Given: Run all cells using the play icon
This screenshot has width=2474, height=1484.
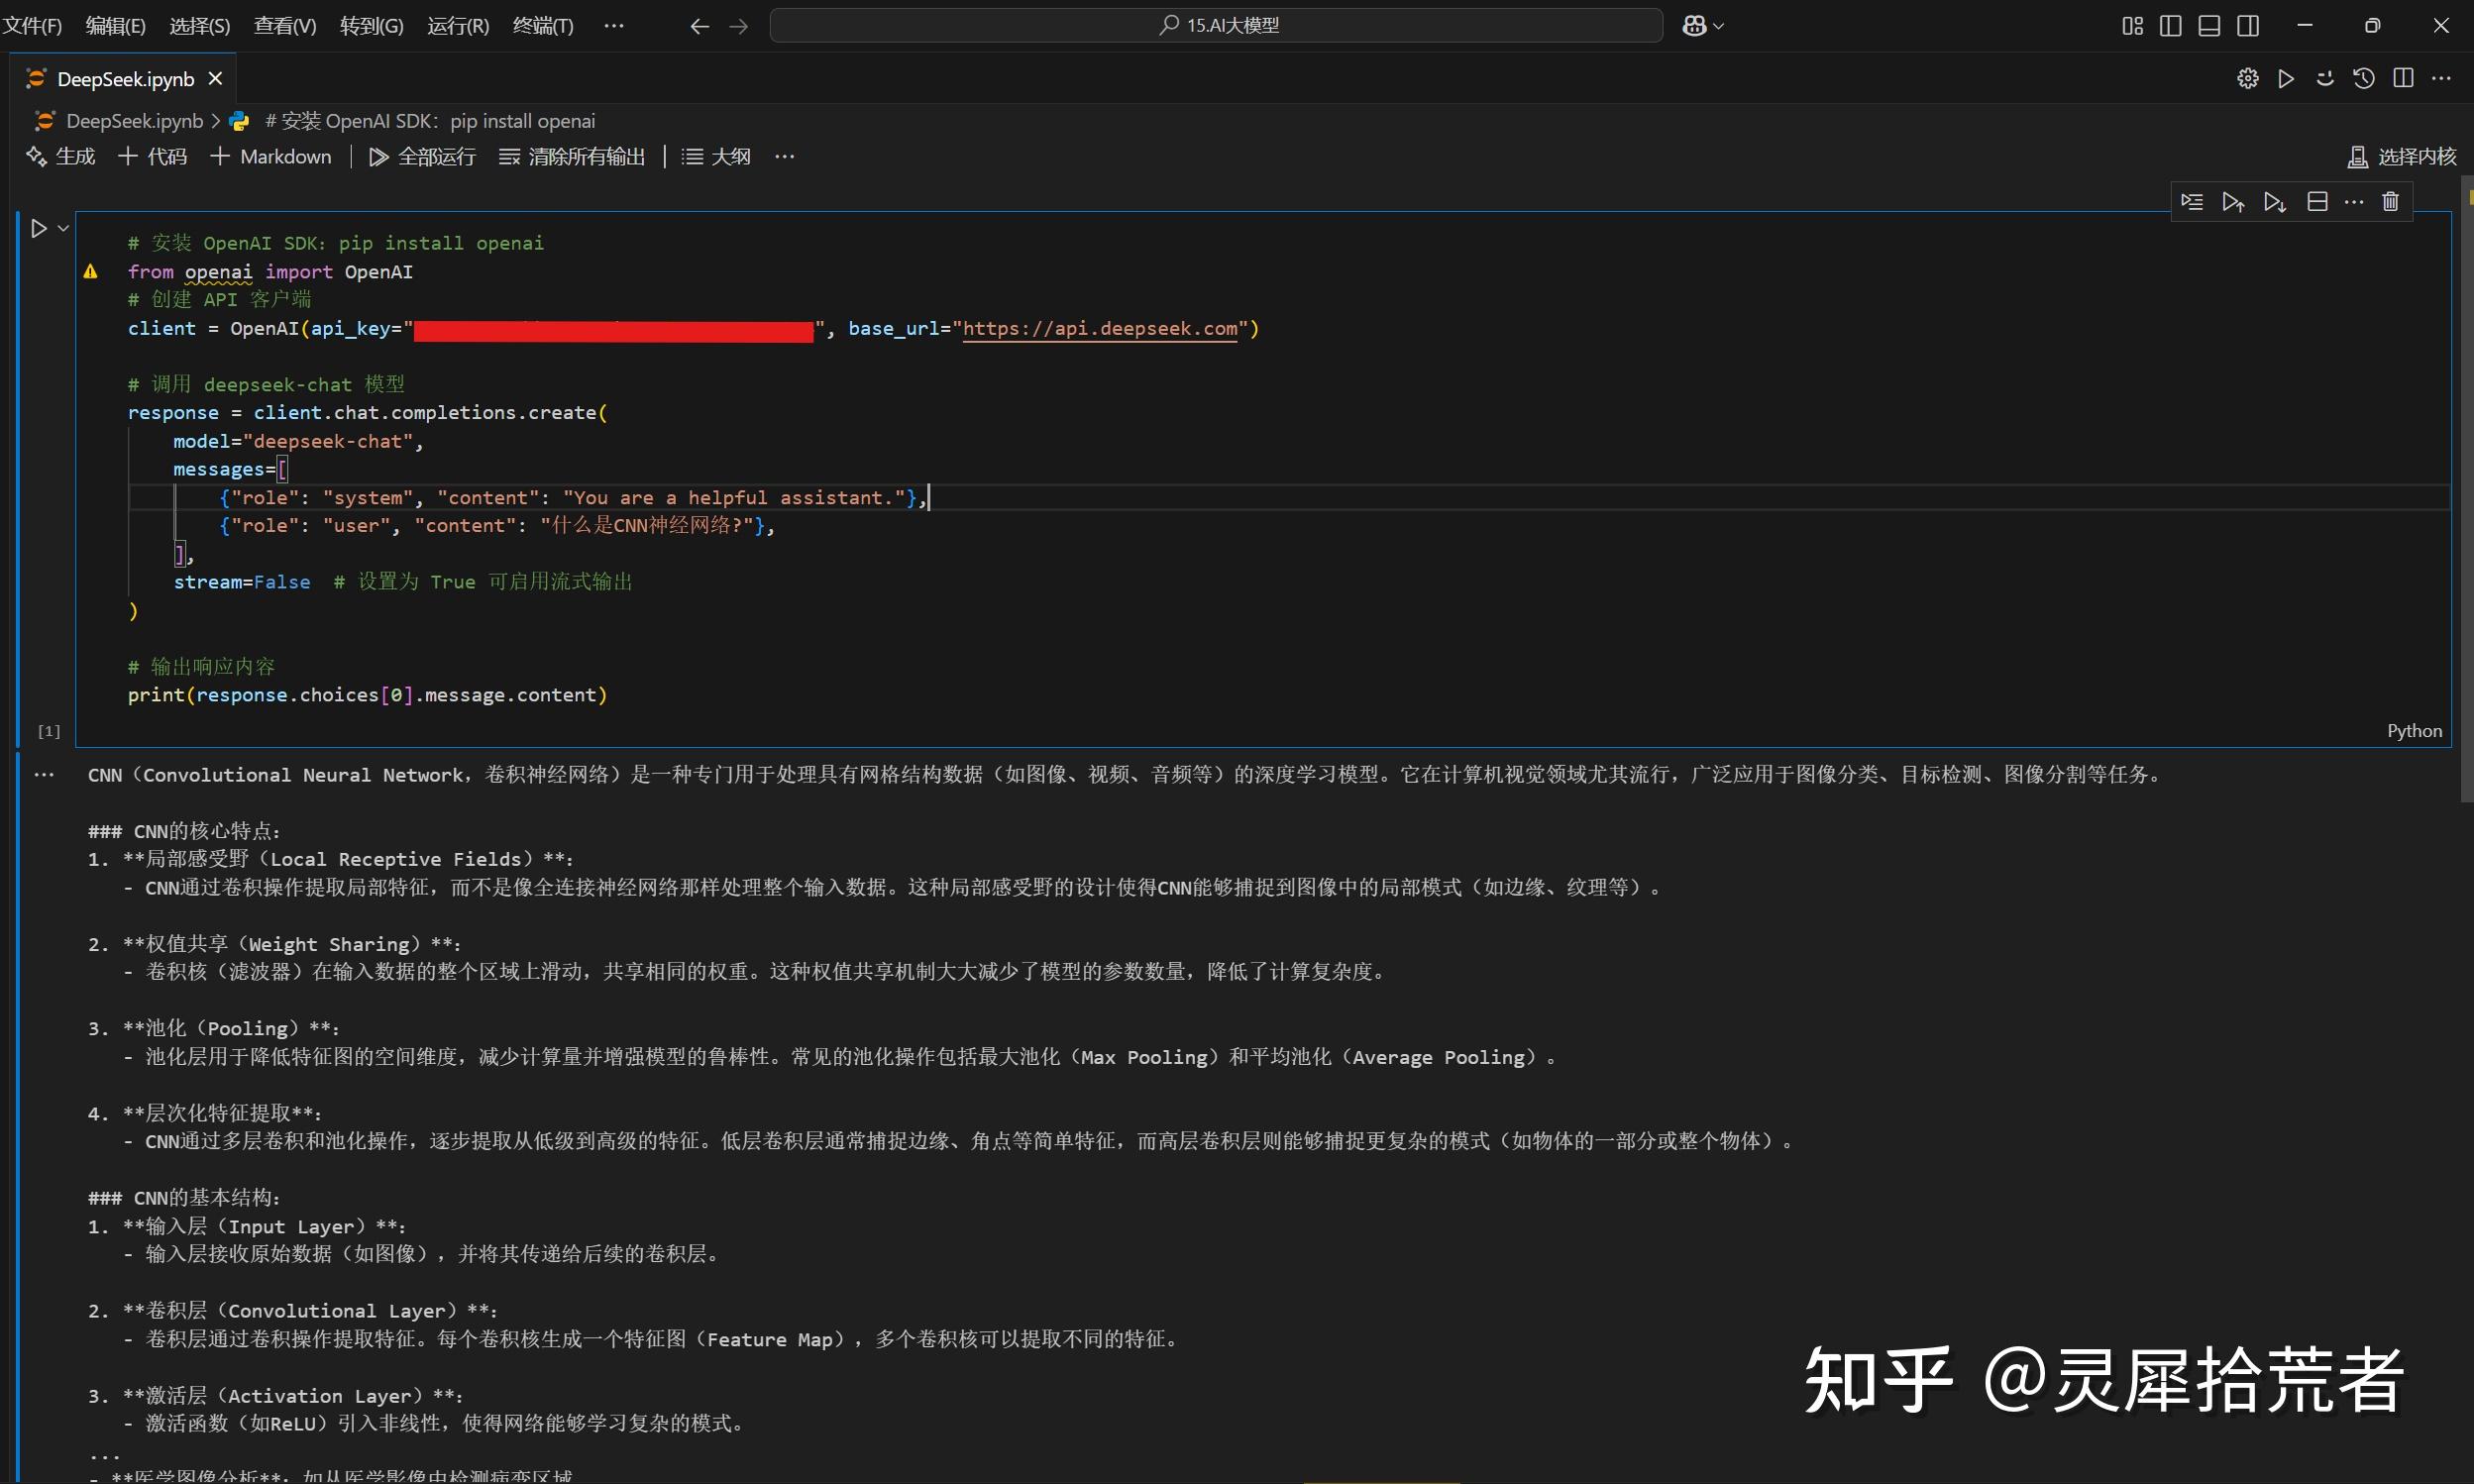Looking at the screenshot, I should tap(2286, 78).
